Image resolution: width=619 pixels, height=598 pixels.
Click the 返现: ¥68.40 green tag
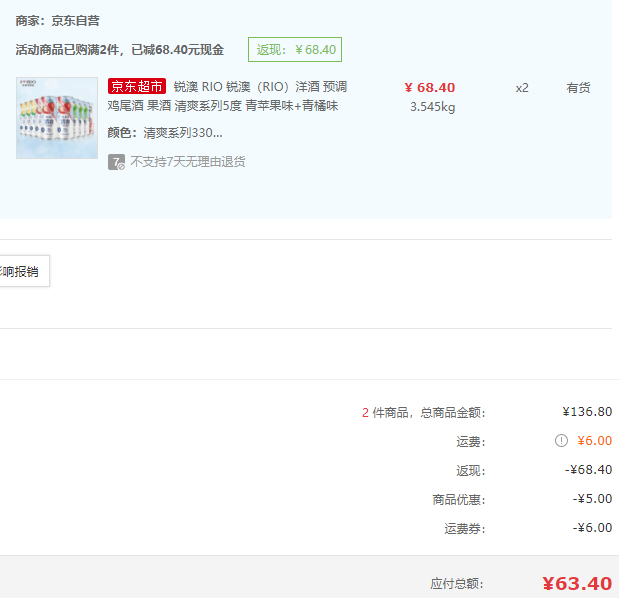coord(295,49)
